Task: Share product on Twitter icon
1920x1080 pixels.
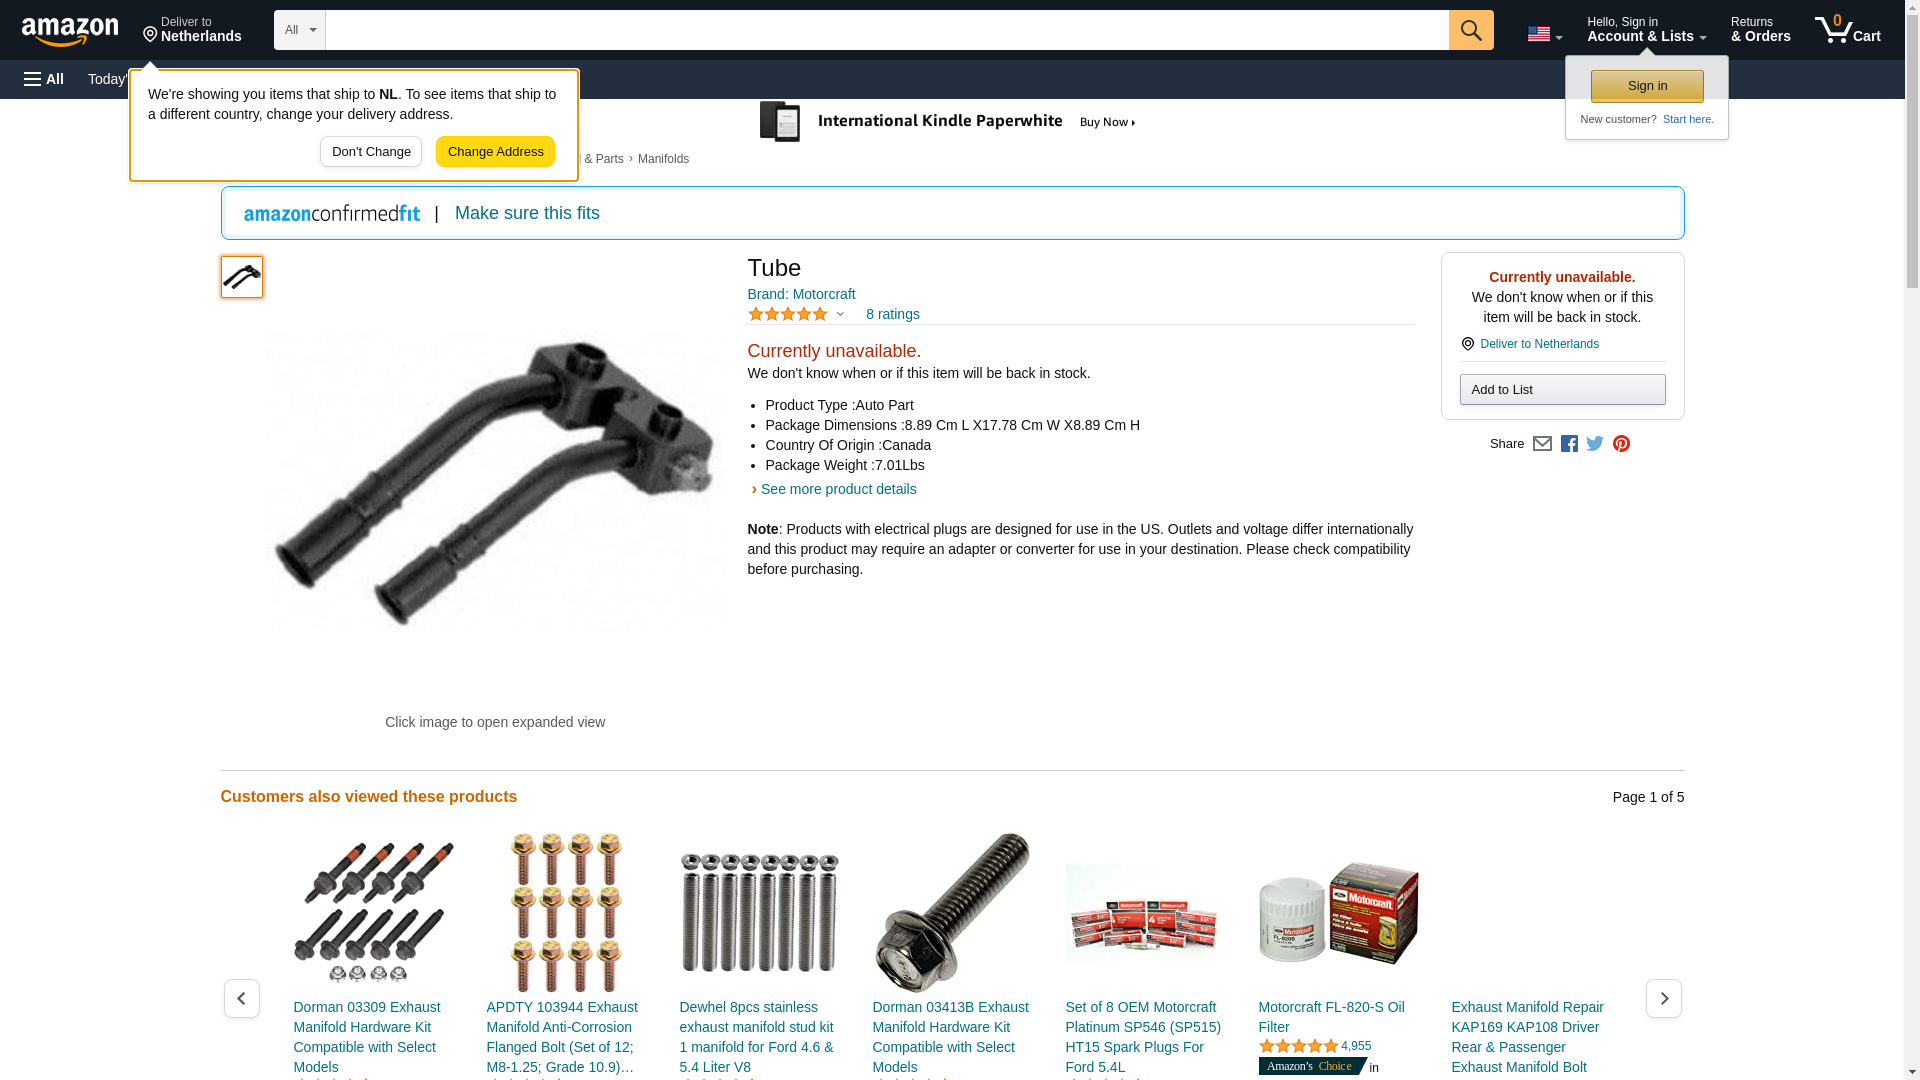Action: 1595,444
